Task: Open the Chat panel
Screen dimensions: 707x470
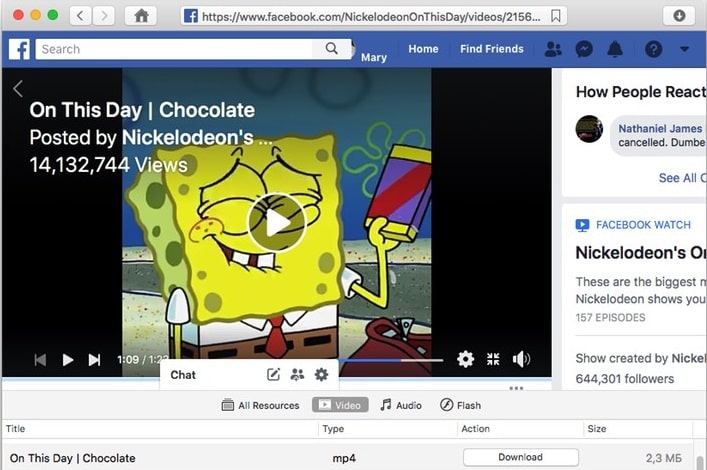Action: (x=183, y=375)
